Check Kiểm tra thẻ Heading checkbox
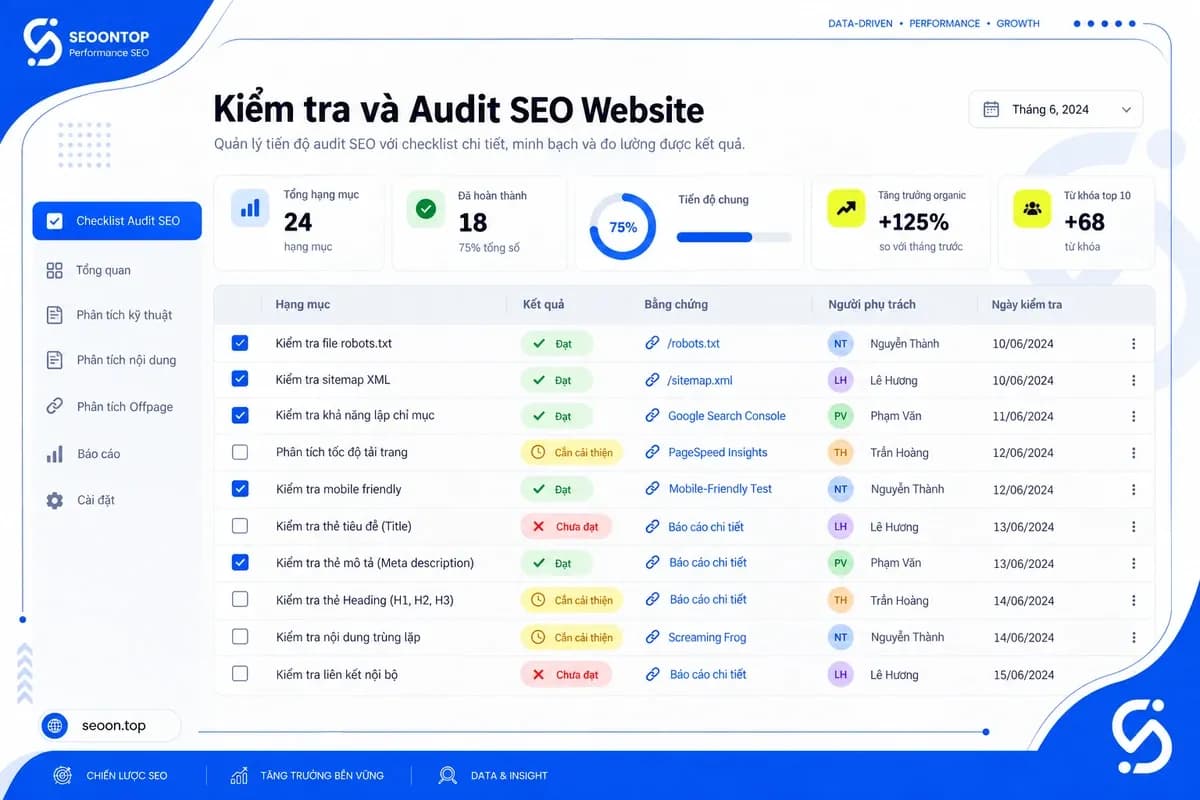Viewport: 1200px width, 800px height. (x=240, y=600)
